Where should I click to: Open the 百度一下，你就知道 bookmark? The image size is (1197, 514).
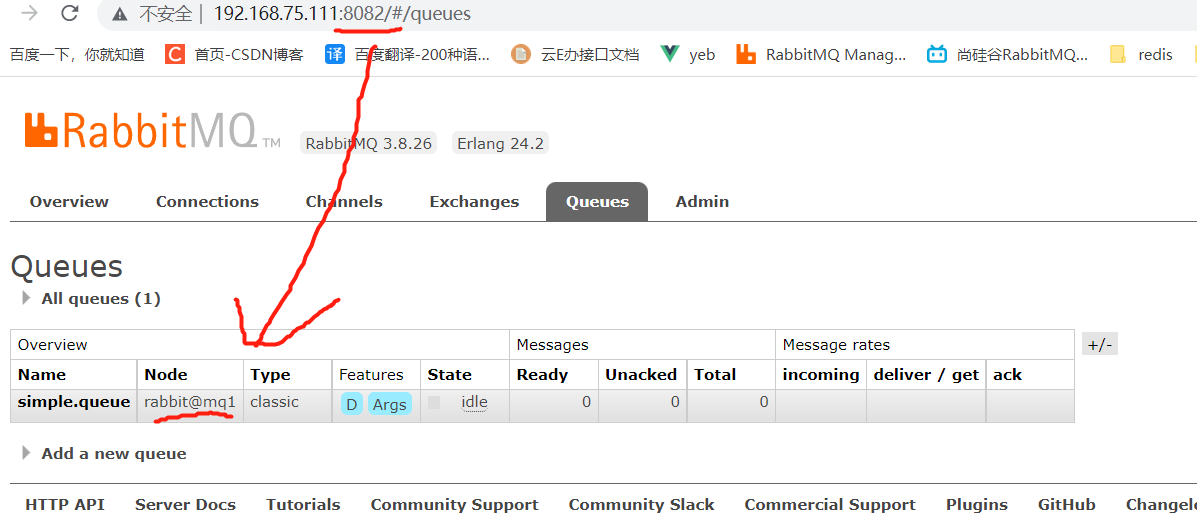pos(77,54)
